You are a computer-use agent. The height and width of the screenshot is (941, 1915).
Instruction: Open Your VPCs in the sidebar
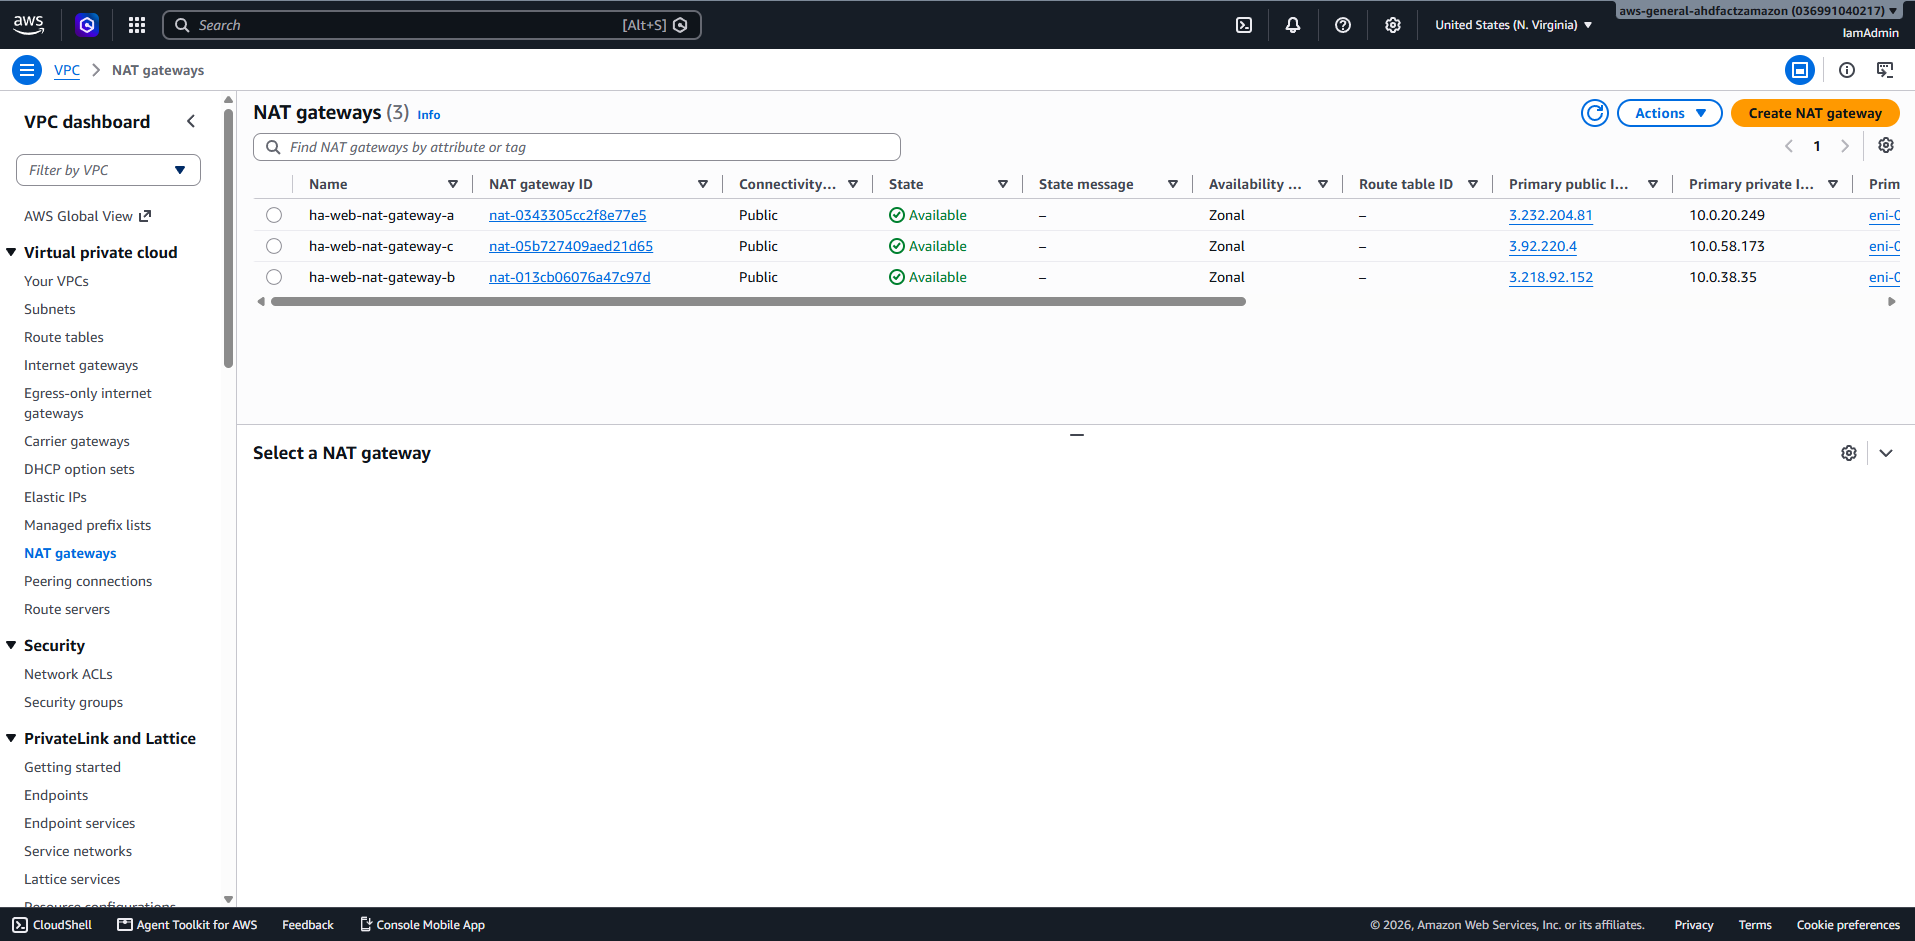(x=56, y=281)
